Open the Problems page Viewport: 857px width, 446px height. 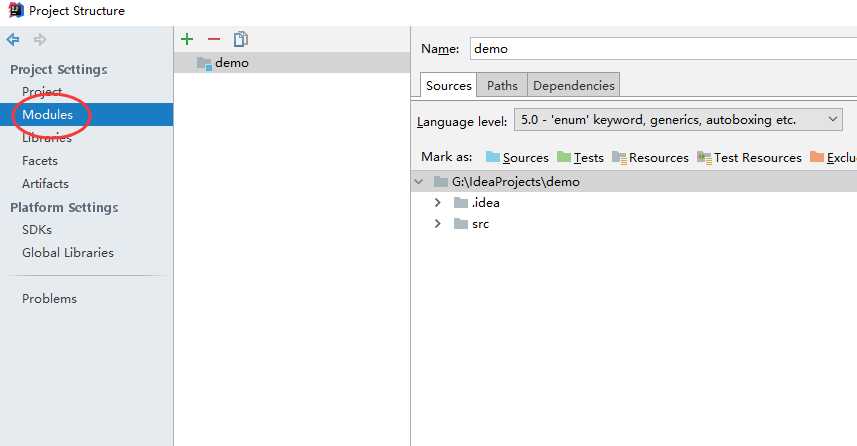[49, 298]
